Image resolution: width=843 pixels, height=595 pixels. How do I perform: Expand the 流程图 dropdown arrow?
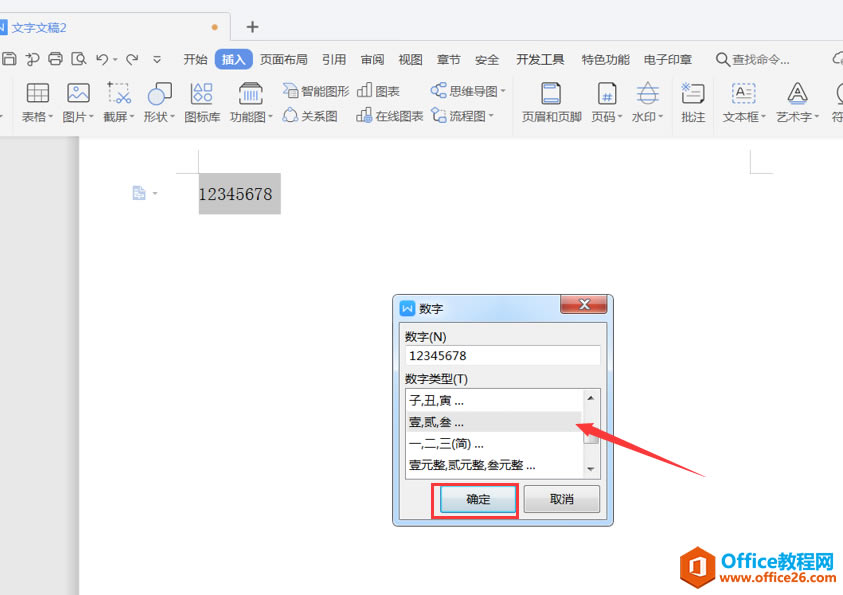coord(491,116)
